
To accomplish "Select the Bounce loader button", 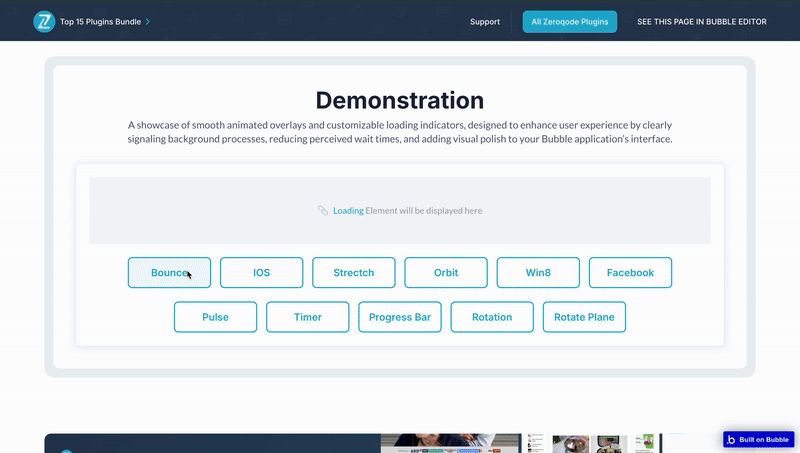I will [x=169, y=272].
